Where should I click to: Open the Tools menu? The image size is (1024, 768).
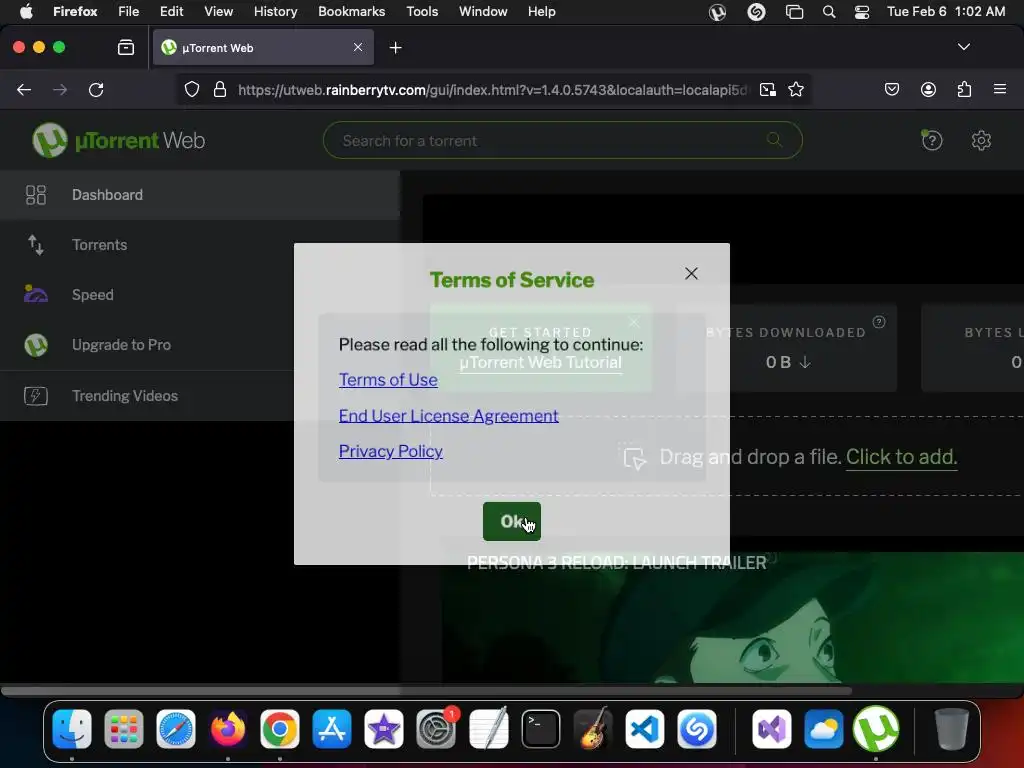click(x=422, y=12)
